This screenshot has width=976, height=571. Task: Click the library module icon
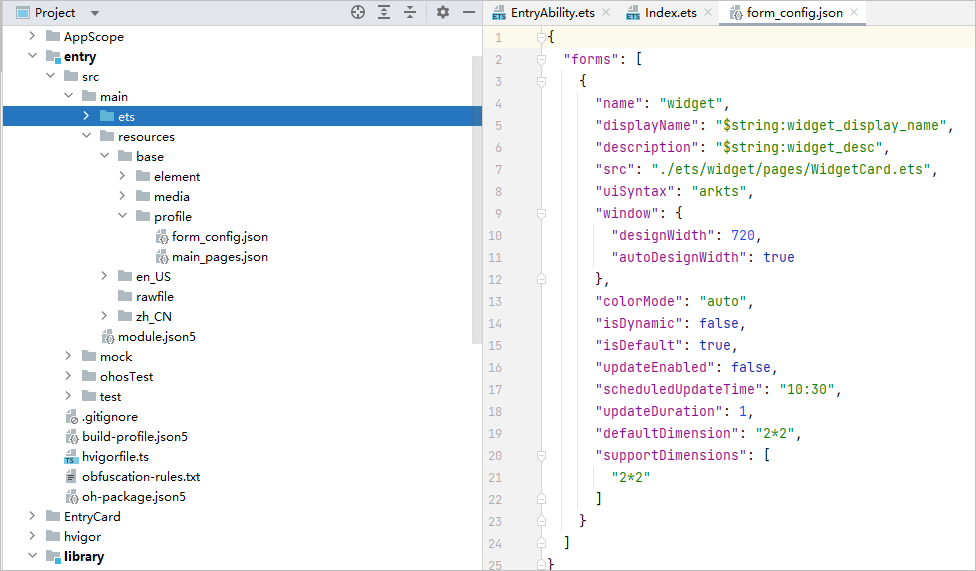(53, 556)
